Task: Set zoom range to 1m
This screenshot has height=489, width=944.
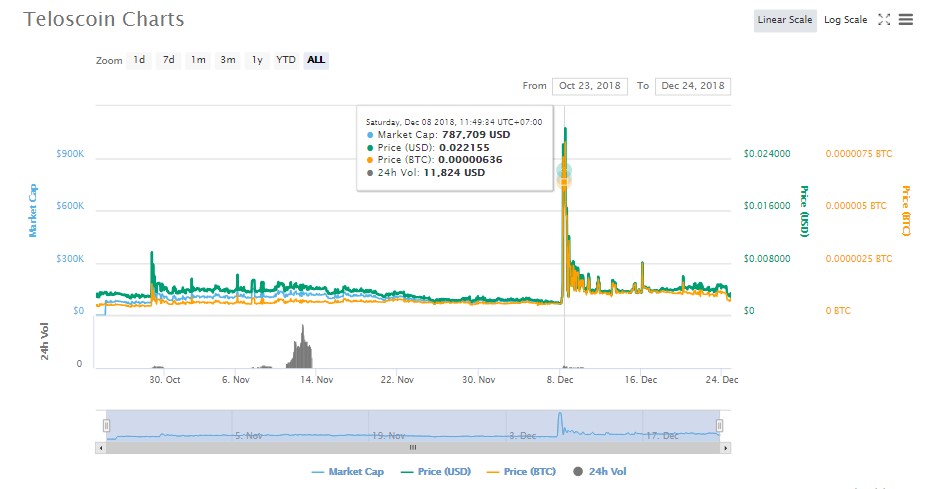Action: click(x=198, y=60)
